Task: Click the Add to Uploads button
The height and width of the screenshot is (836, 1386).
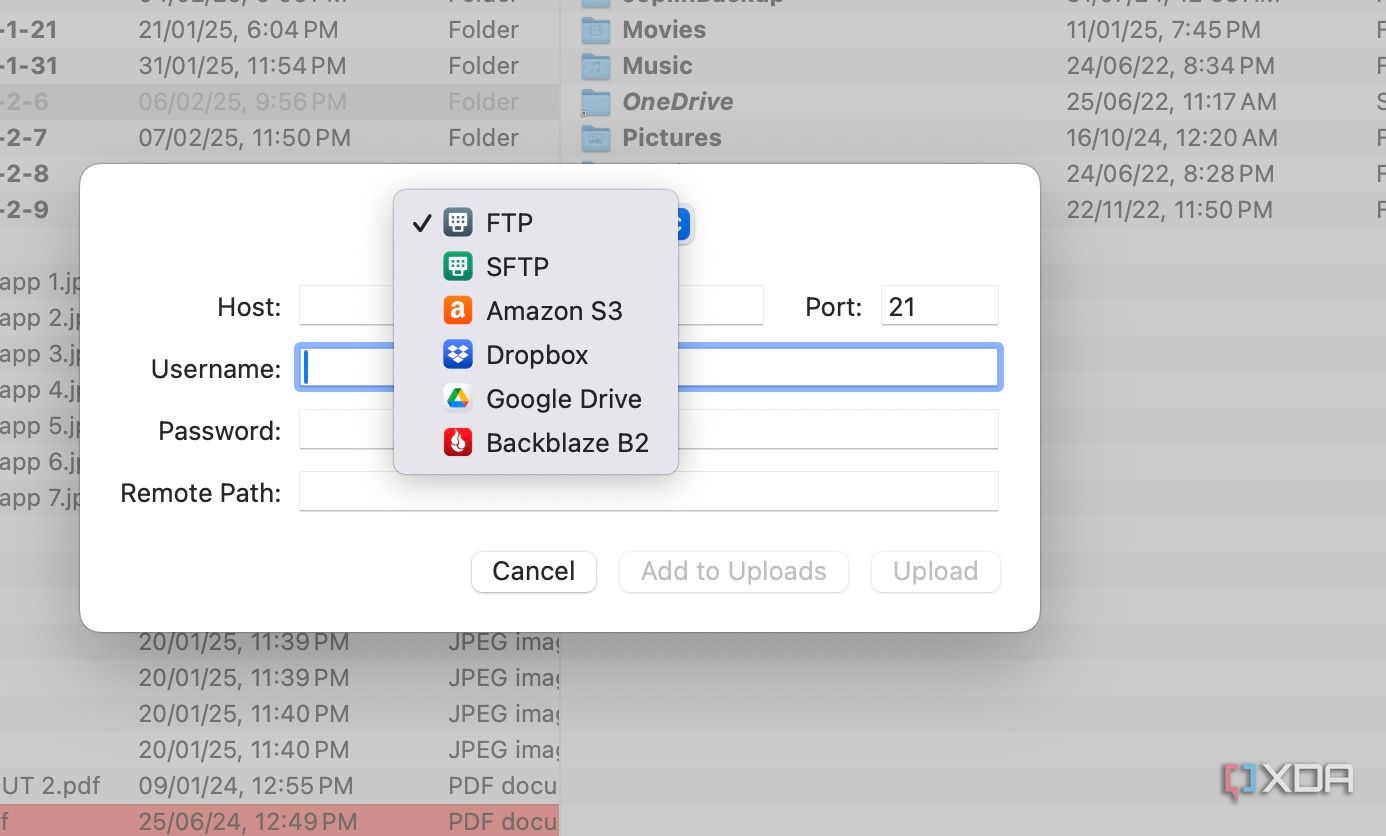Action: coord(733,571)
